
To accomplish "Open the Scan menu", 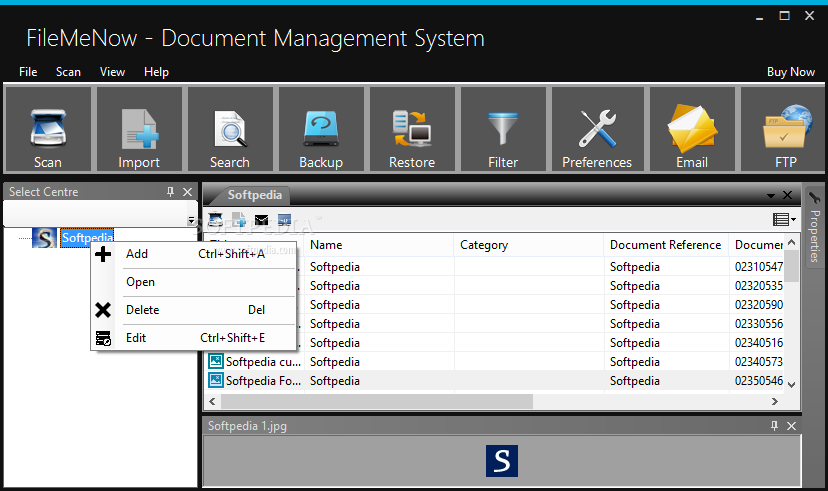I will click(69, 72).
